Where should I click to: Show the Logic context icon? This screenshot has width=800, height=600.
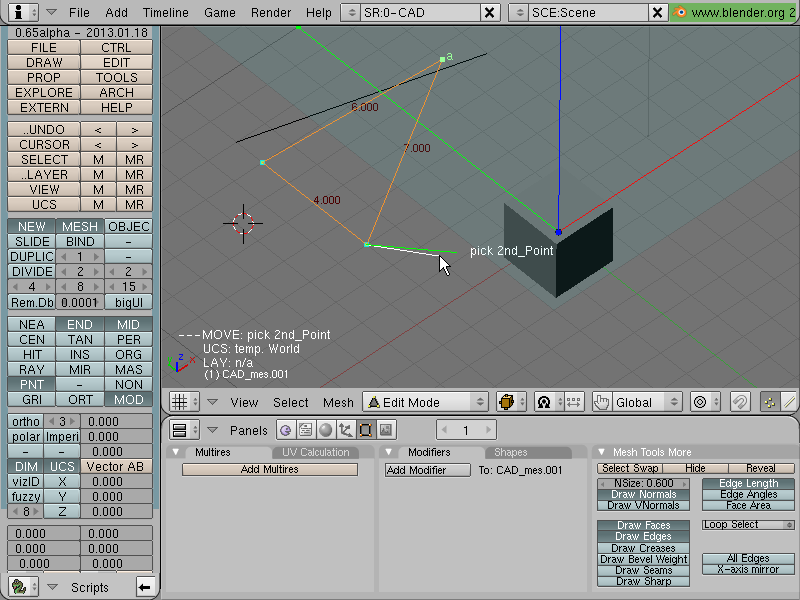(x=286, y=430)
